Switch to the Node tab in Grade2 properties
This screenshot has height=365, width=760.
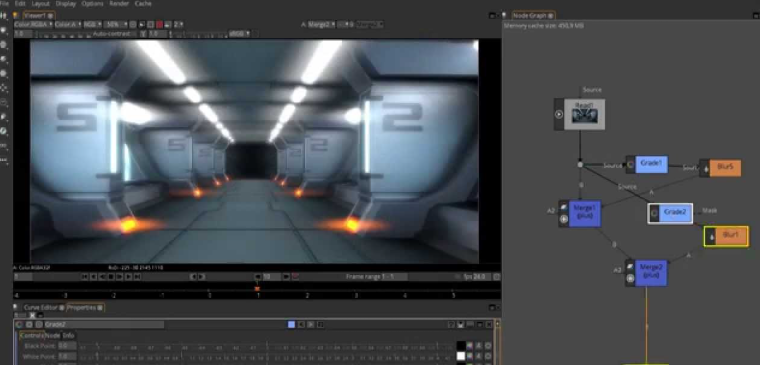[52, 335]
